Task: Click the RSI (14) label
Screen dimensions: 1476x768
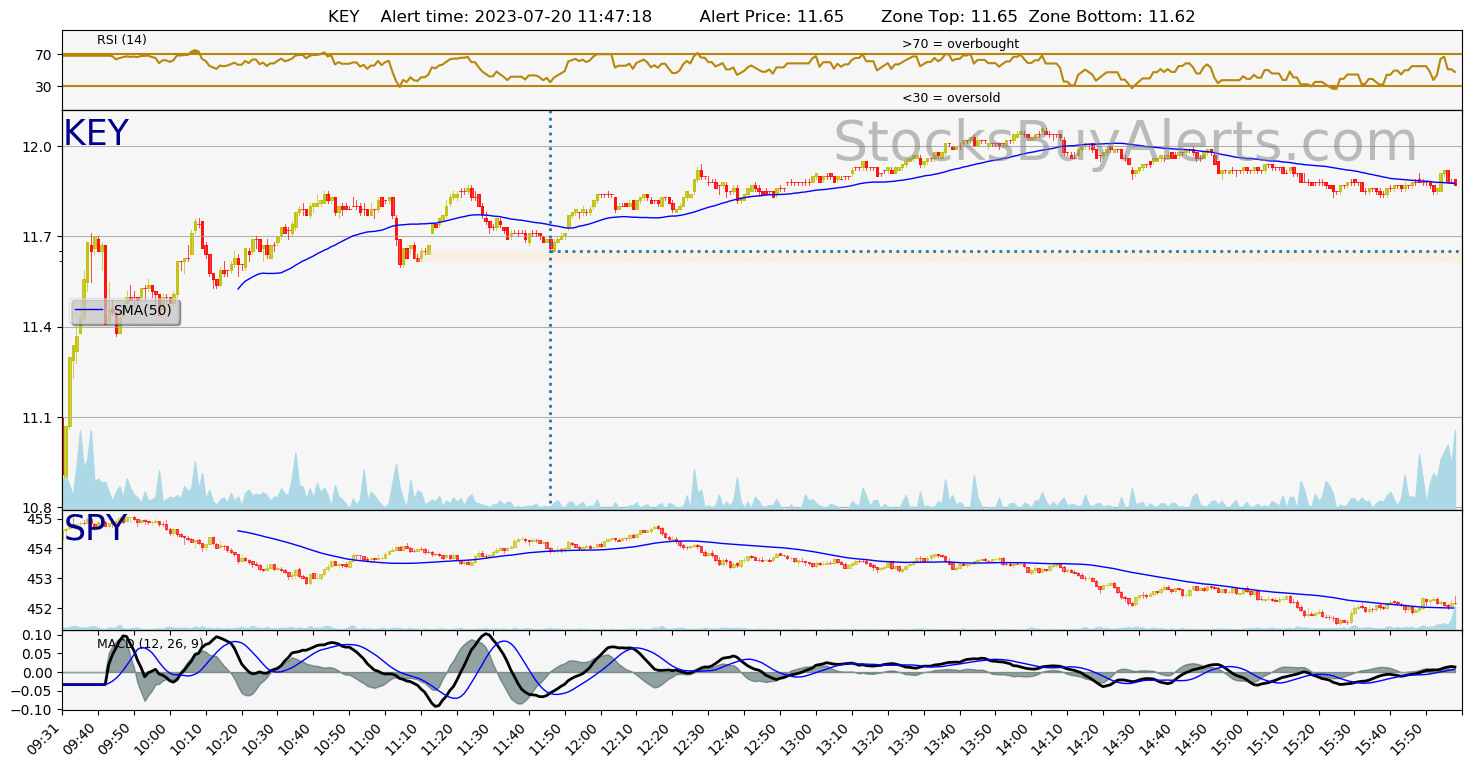Action: pyautogui.click(x=122, y=40)
